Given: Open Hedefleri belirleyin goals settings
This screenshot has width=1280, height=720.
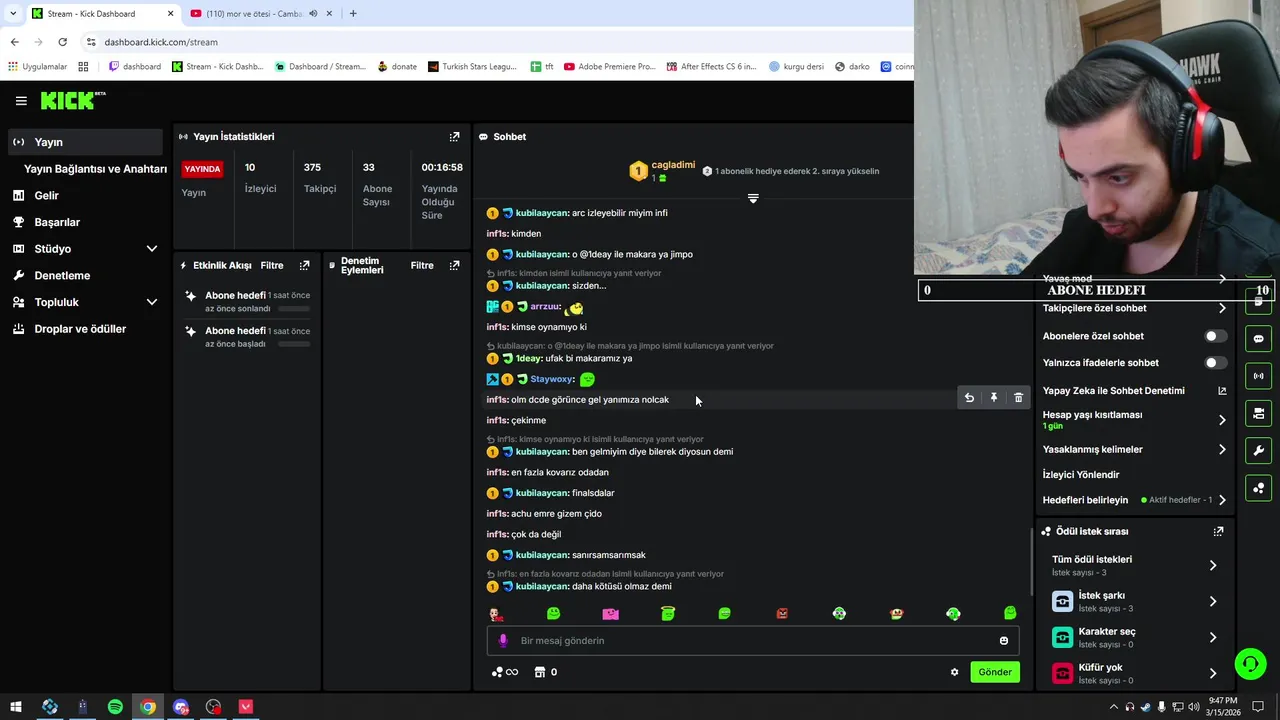Looking at the screenshot, I should [1135, 500].
